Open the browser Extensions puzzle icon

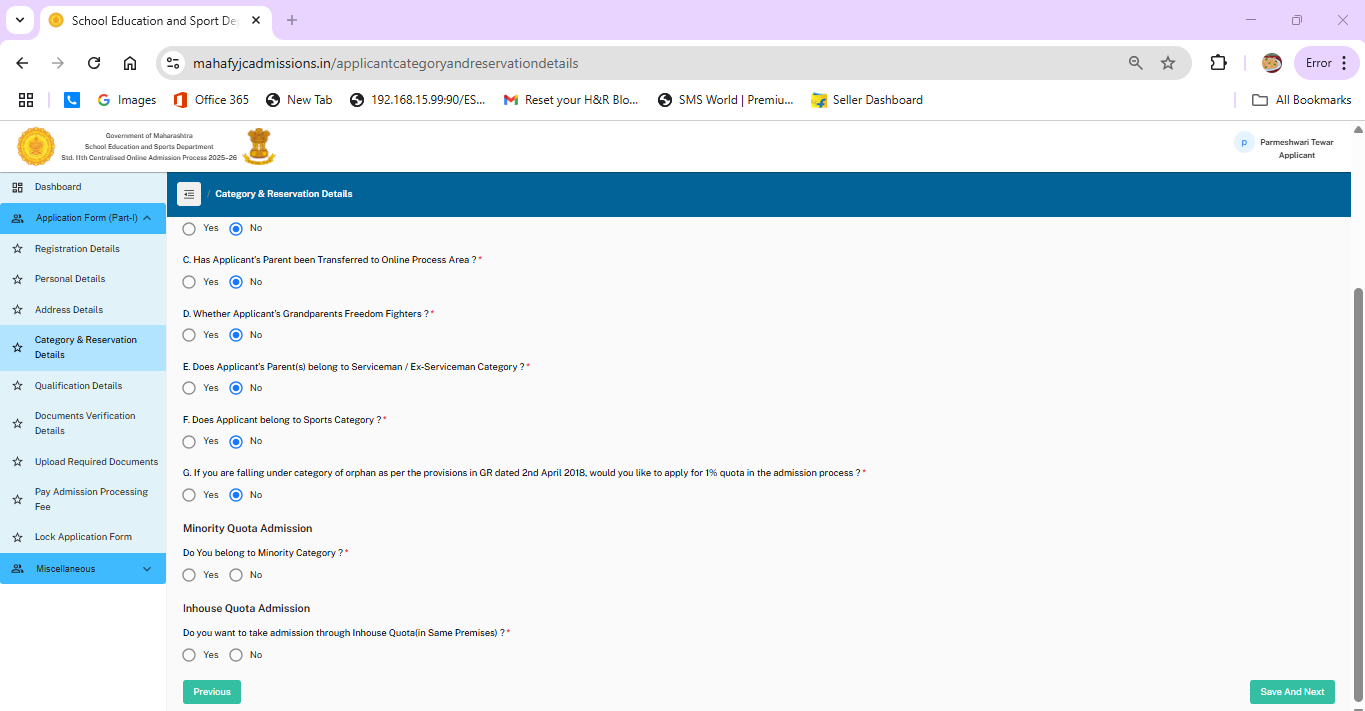[1218, 63]
